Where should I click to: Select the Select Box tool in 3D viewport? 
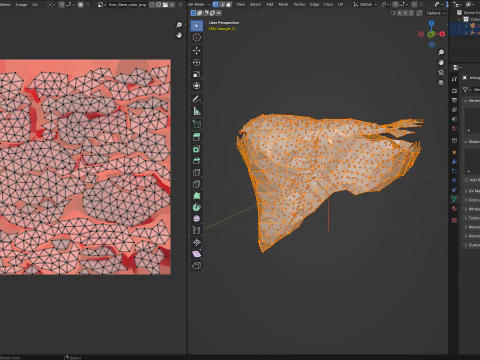tap(197, 26)
